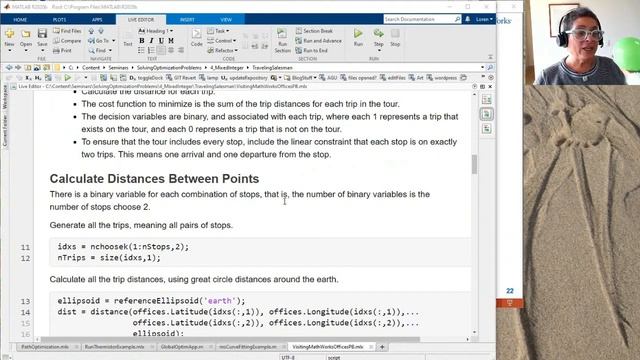Viewport: 640px width, 360px height.
Task: Center-align the text
Action: click(x=171, y=50)
